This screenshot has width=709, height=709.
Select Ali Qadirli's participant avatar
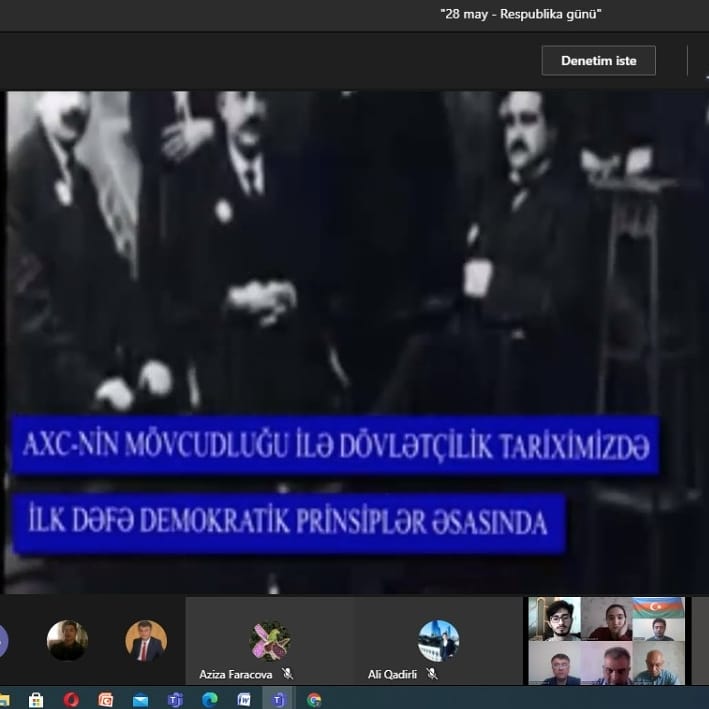click(438, 641)
